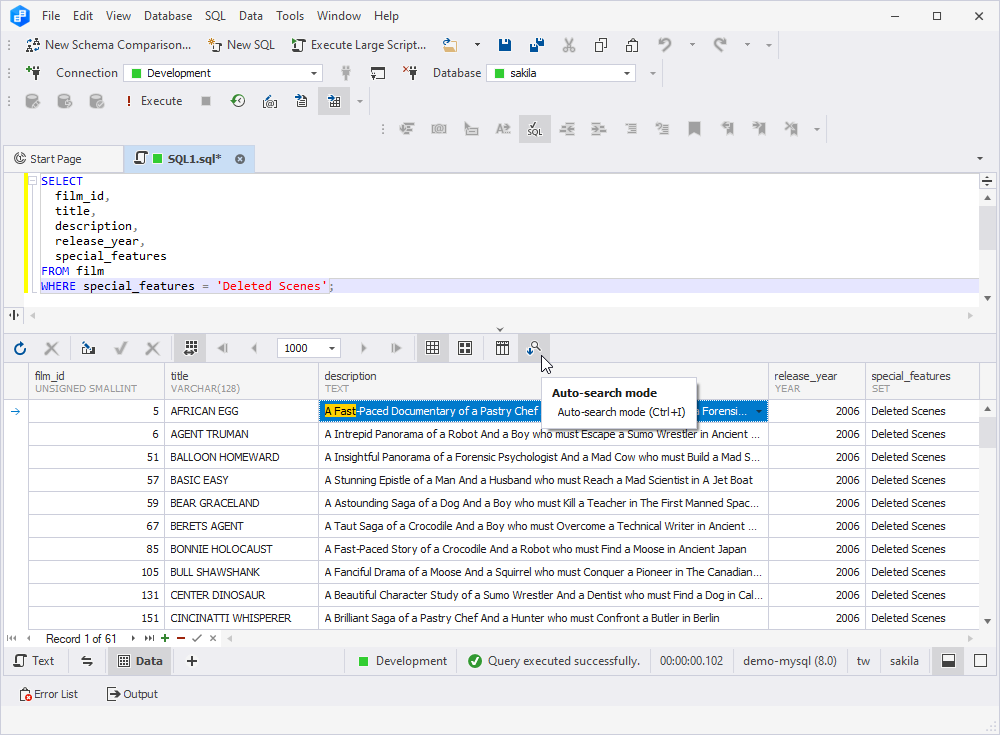Click the decrease indent icon
The image size is (1000, 735).
[x=567, y=129]
